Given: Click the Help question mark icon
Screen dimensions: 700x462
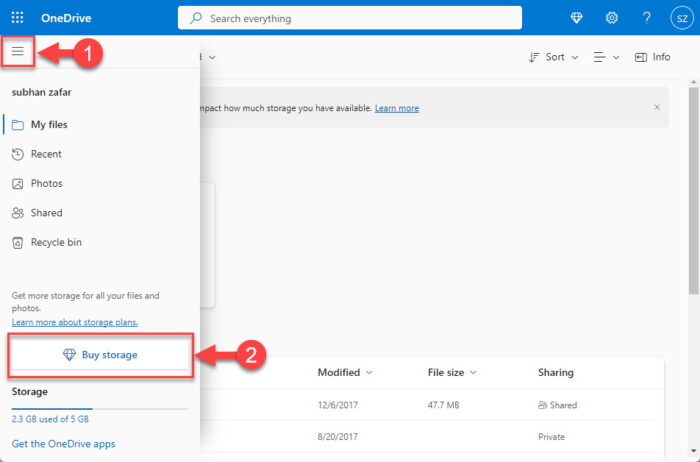Looking at the screenshot, I should tap(647, 18).
